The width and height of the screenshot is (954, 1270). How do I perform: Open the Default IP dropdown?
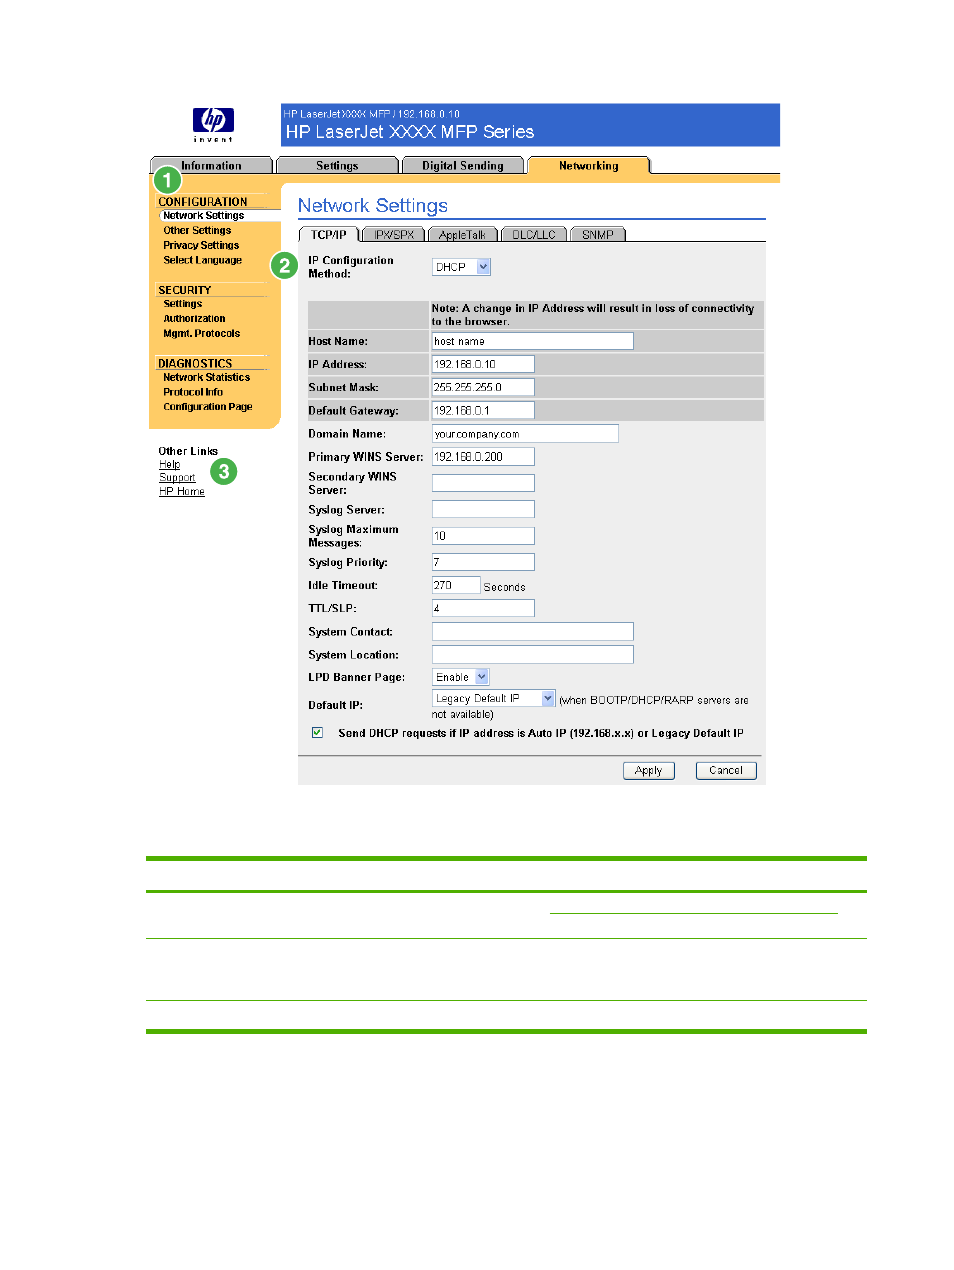pos(493,699)
